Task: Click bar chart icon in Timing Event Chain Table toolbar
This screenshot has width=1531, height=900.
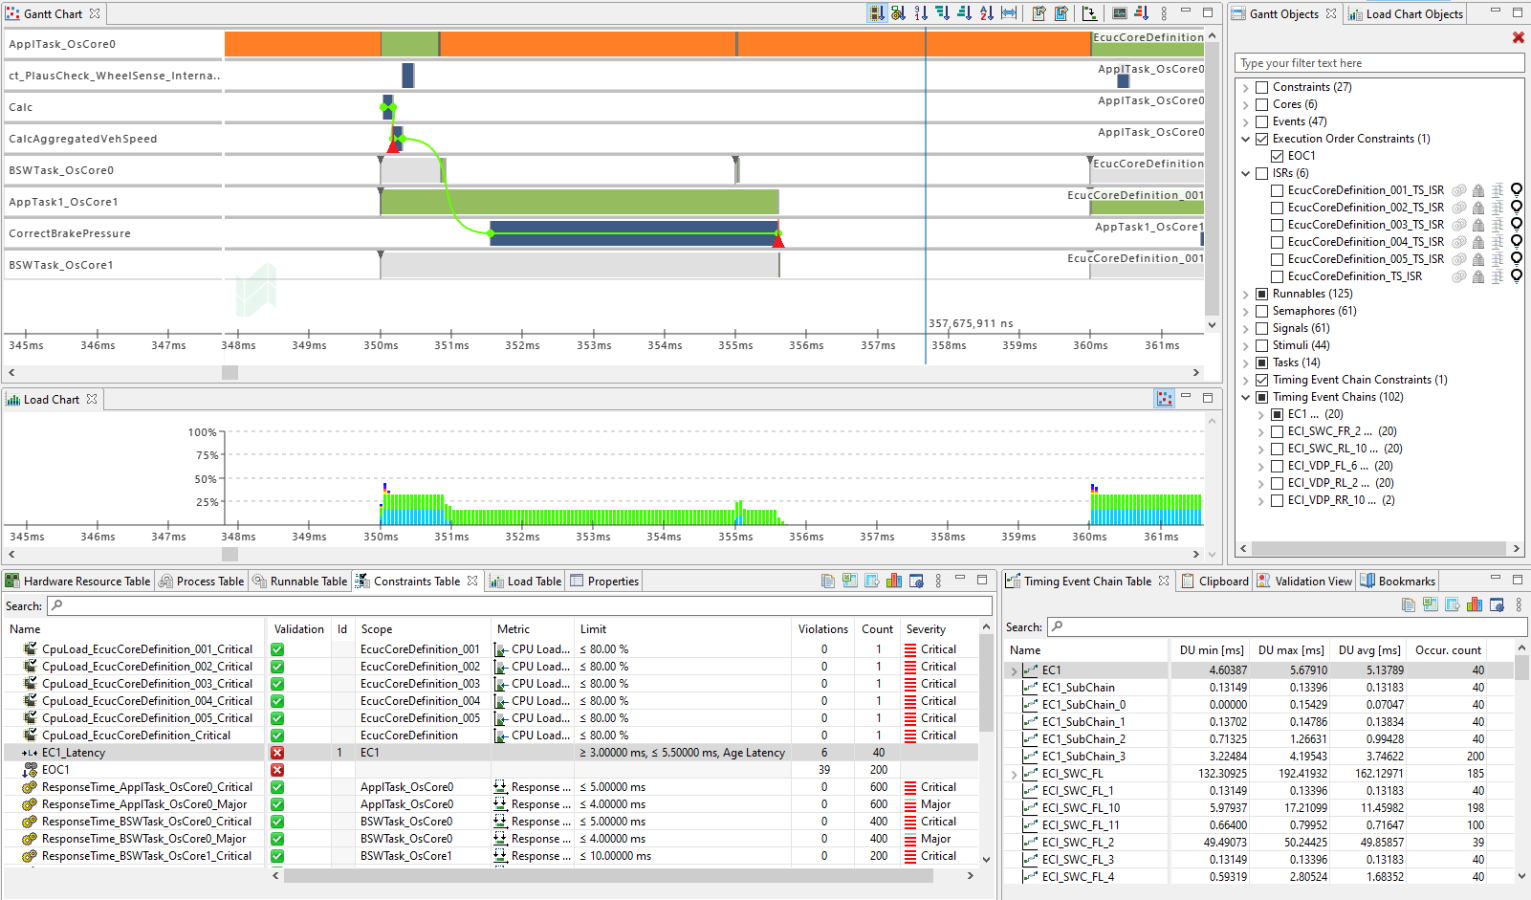Action: click(1474, 604)
